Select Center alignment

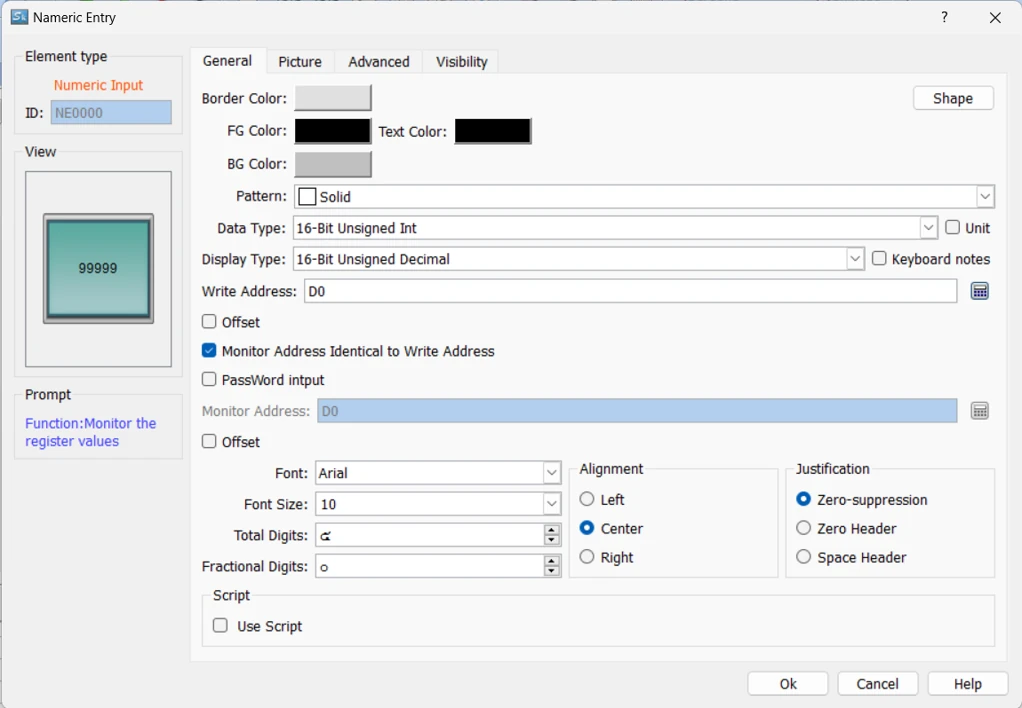587,527
